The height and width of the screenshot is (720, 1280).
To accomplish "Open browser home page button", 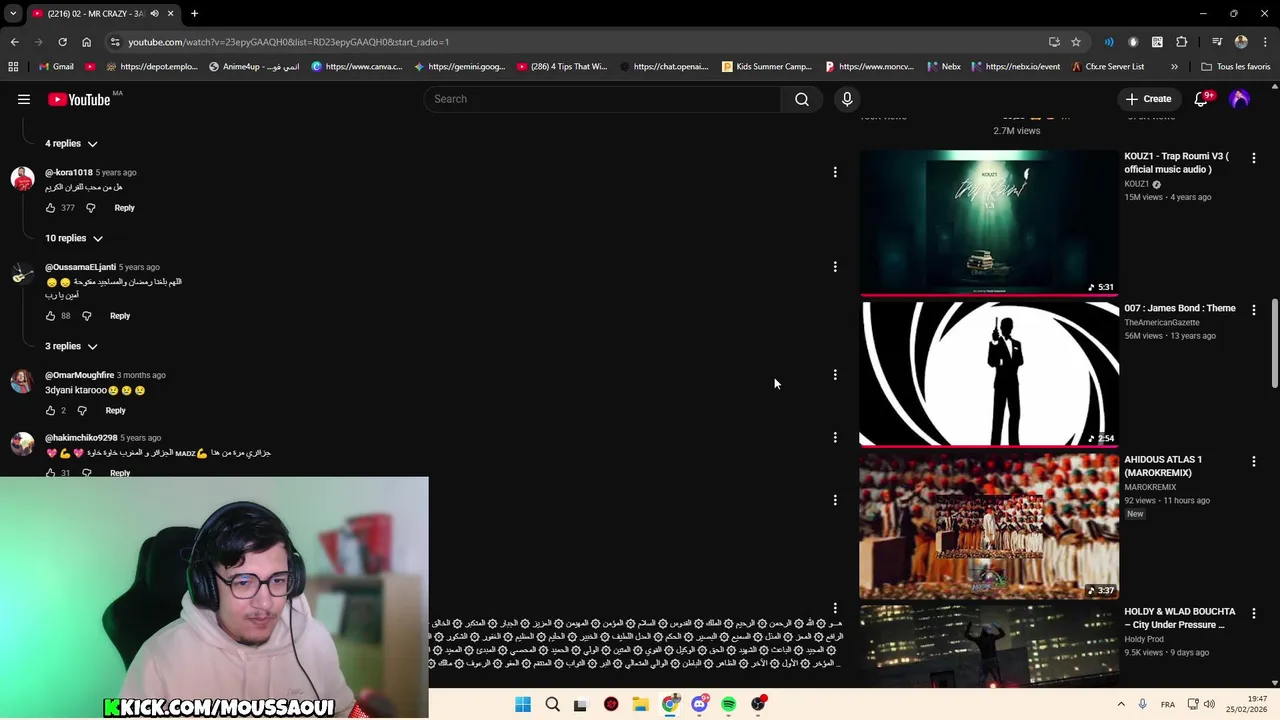I will tap(87, 42).
